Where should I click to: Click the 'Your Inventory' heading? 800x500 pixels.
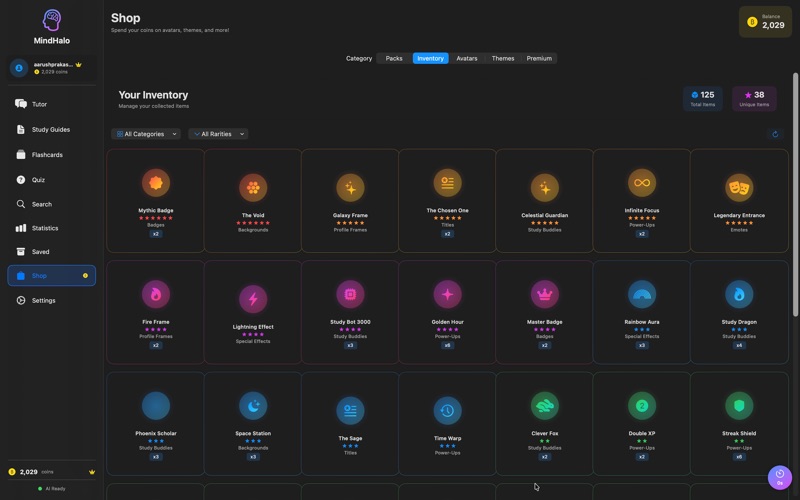(153, 95)
